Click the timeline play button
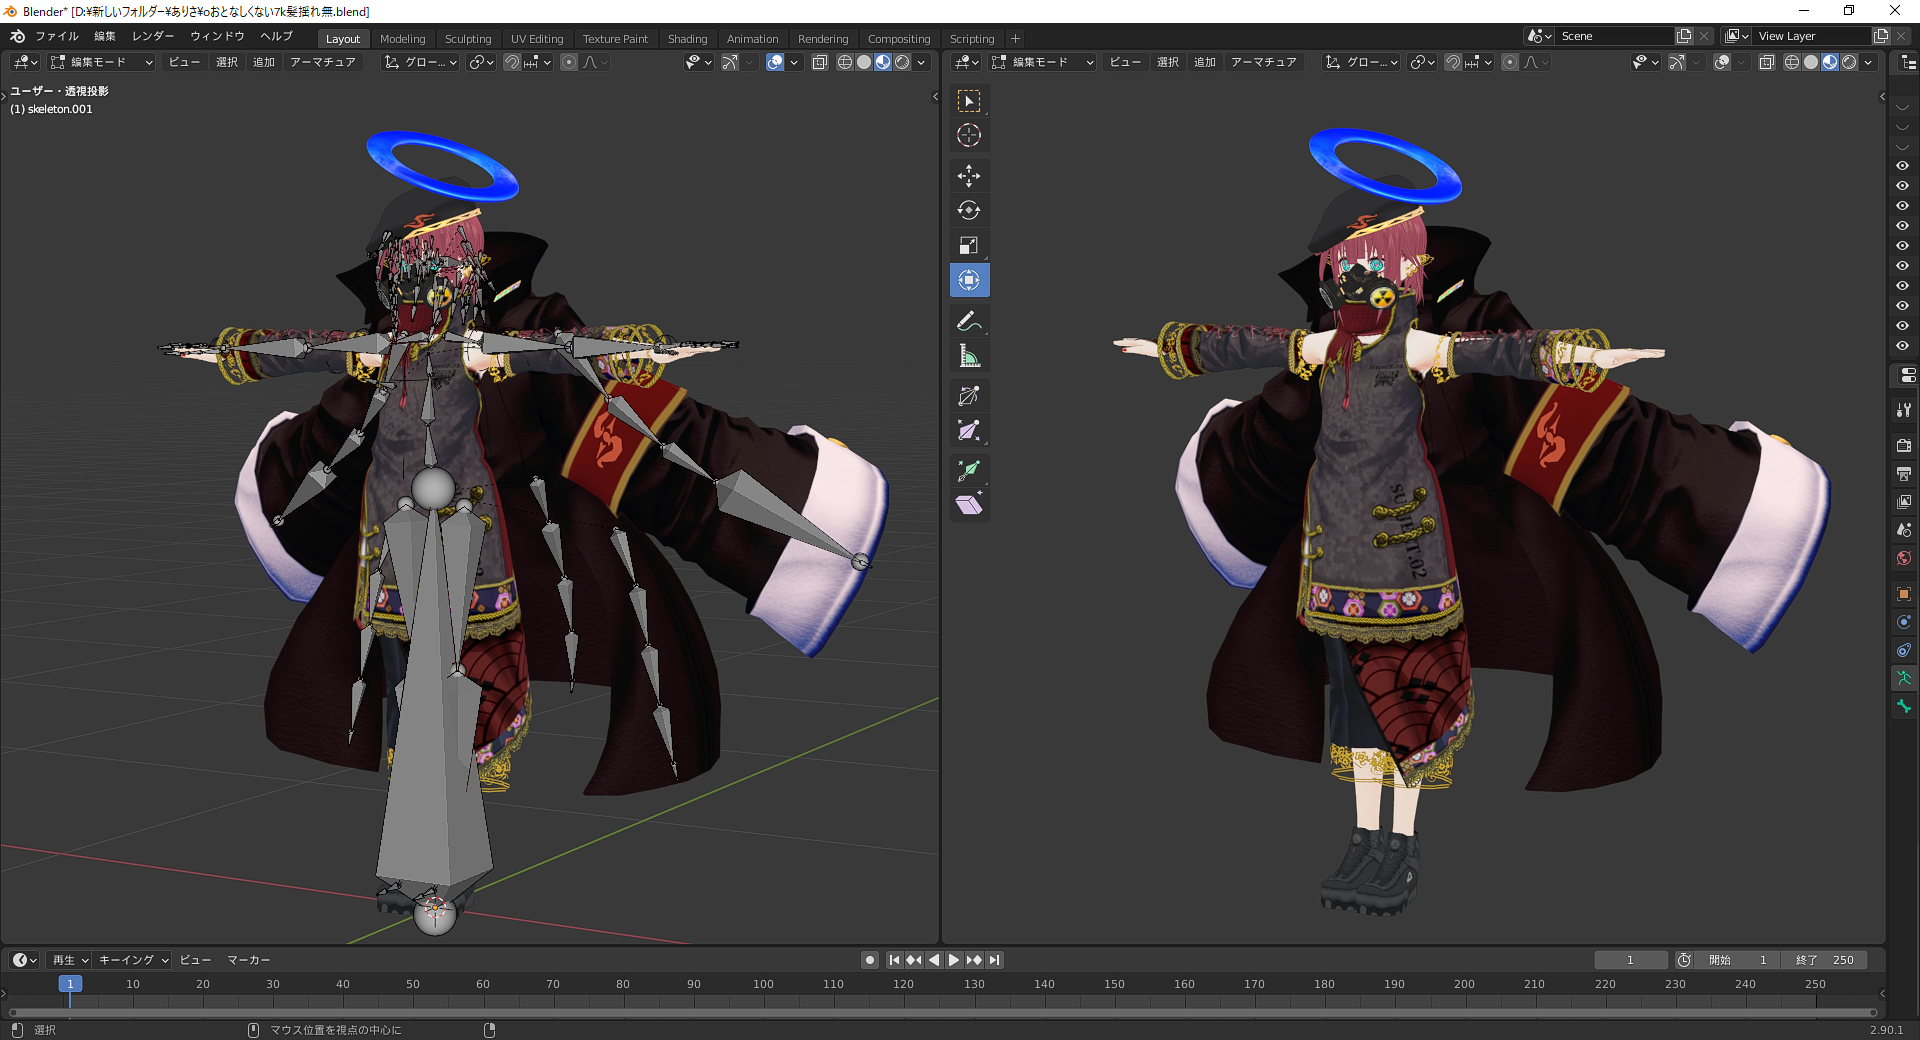This screenshot has height=1040, width=1920. click(x=954, y=960)
